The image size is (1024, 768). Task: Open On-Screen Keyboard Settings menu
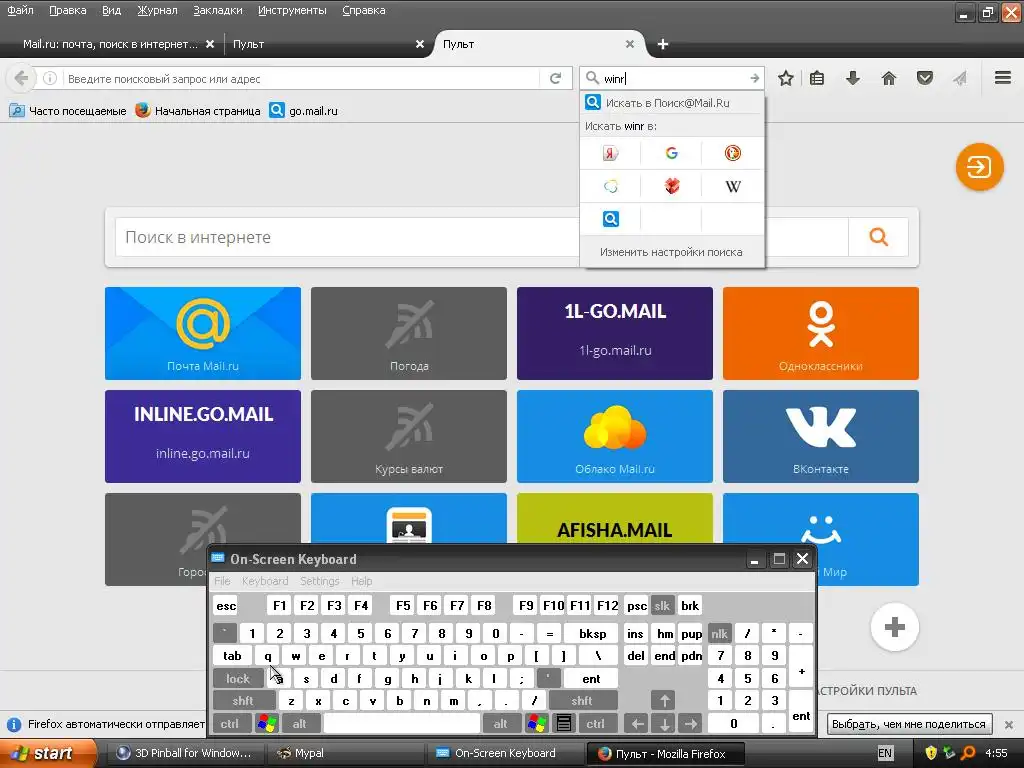(319, 581)
